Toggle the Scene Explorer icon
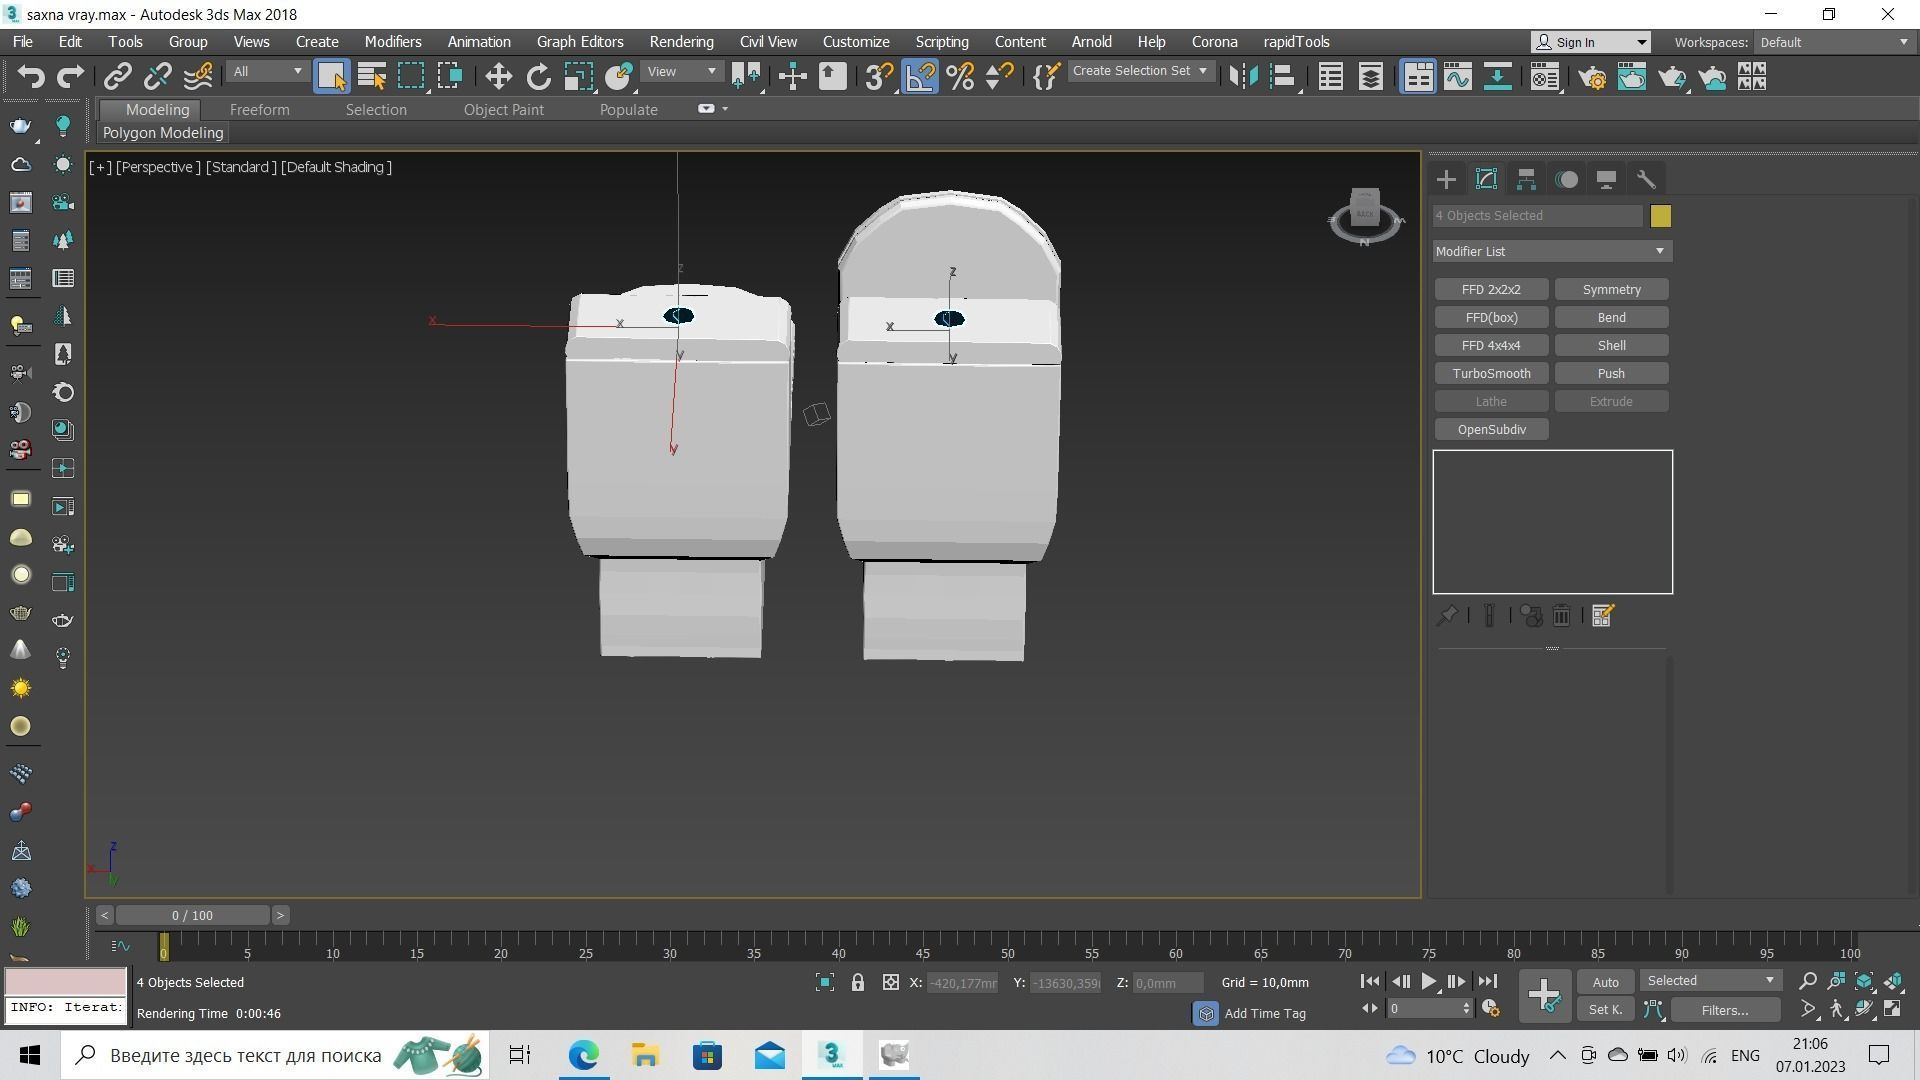 [1330, 76]
